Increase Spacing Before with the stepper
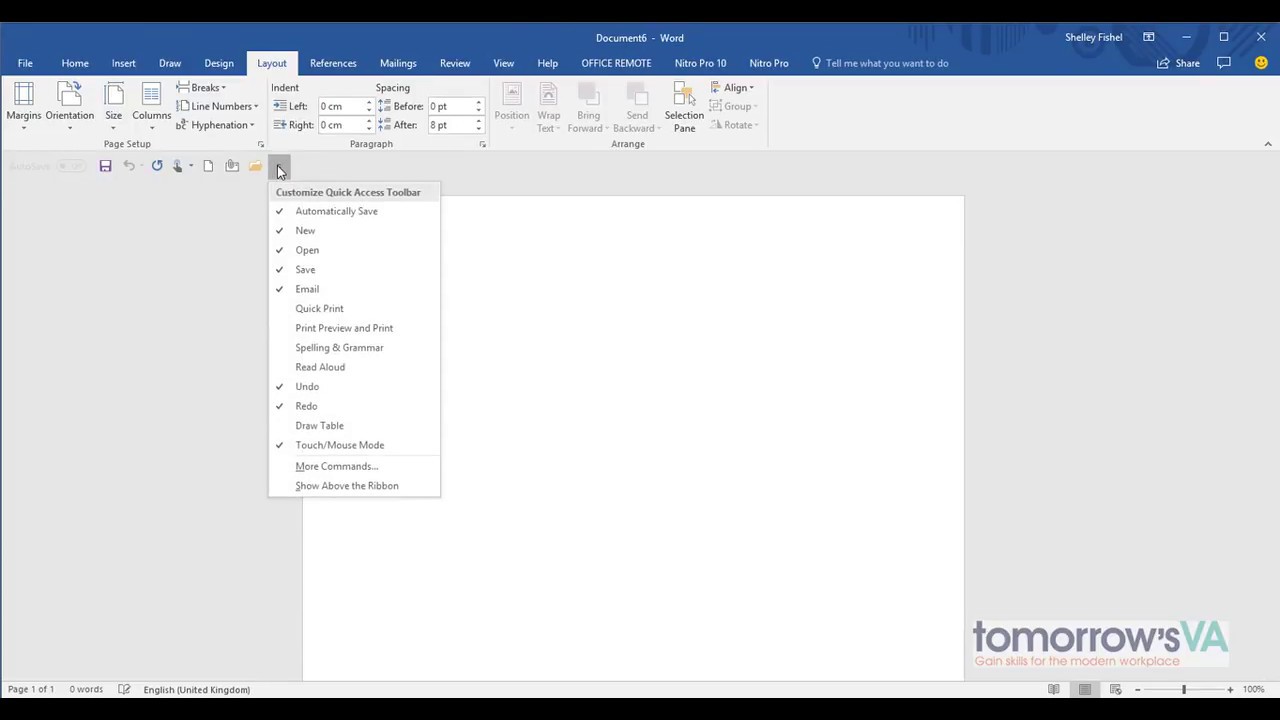This screenshot has height=720, width=1280. tap(478, 102)
